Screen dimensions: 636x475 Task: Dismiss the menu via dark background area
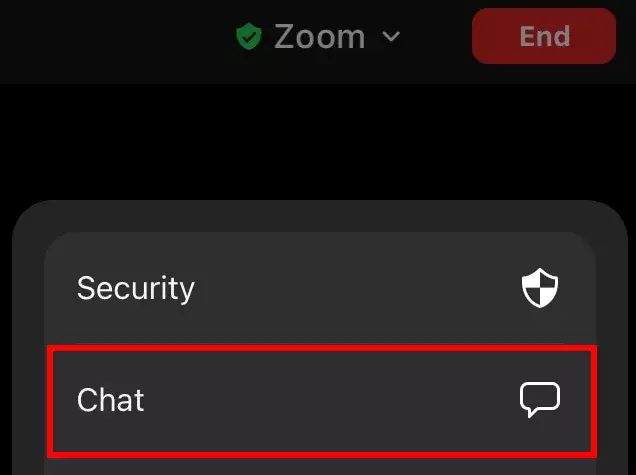320,140
